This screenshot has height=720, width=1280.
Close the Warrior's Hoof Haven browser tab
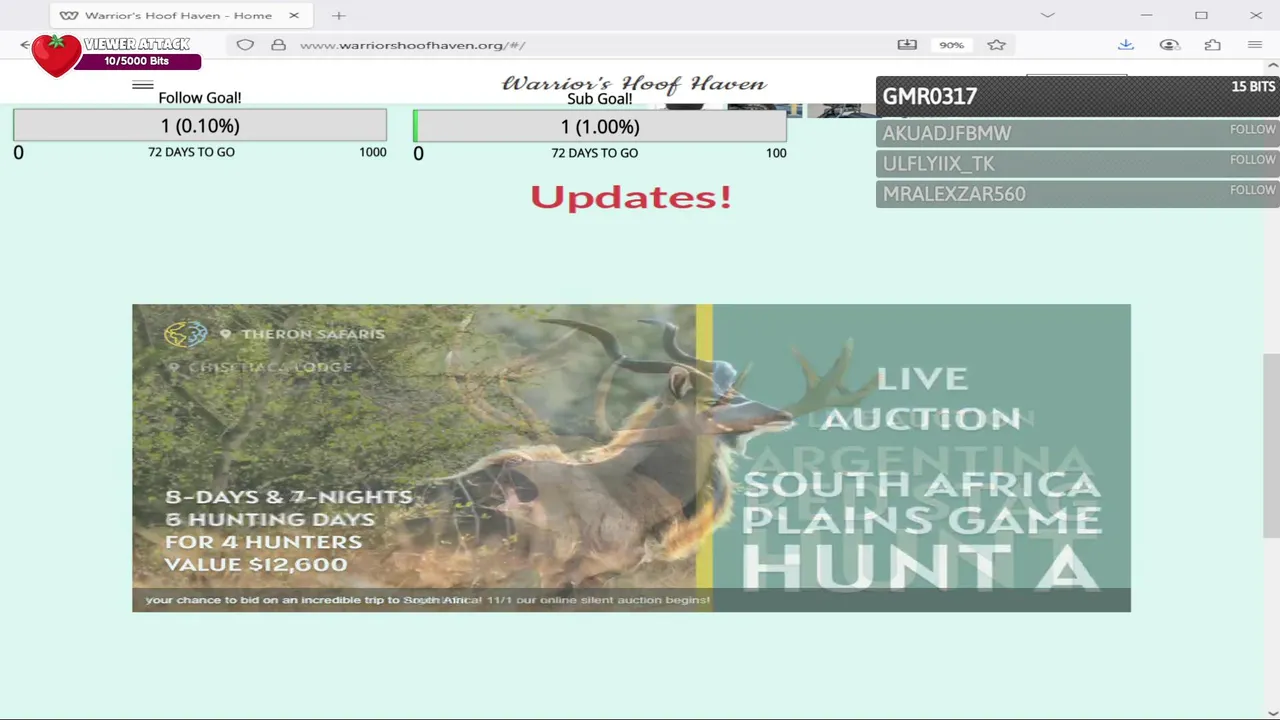point(293,15)
